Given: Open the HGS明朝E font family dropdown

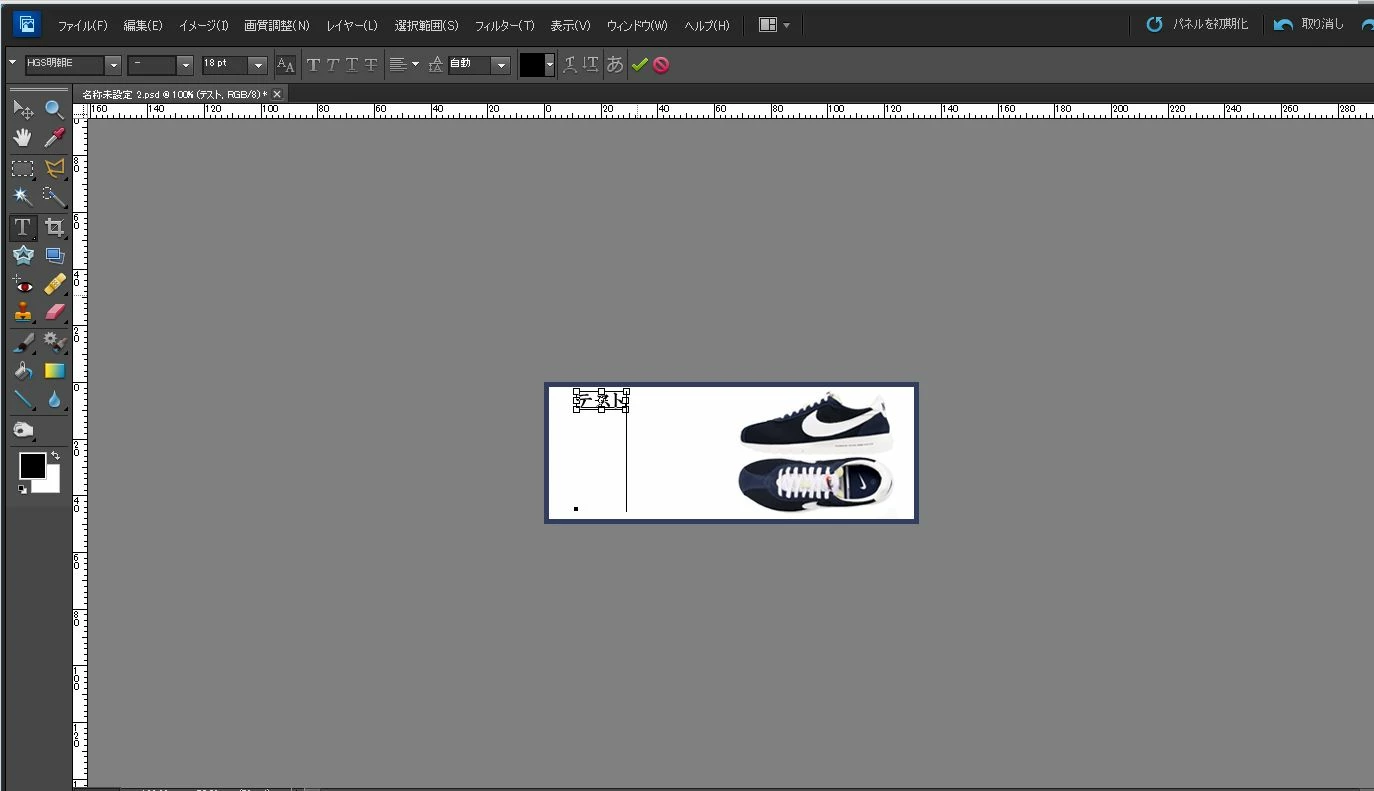Looking at the screenshot, I should pos(113,65).
